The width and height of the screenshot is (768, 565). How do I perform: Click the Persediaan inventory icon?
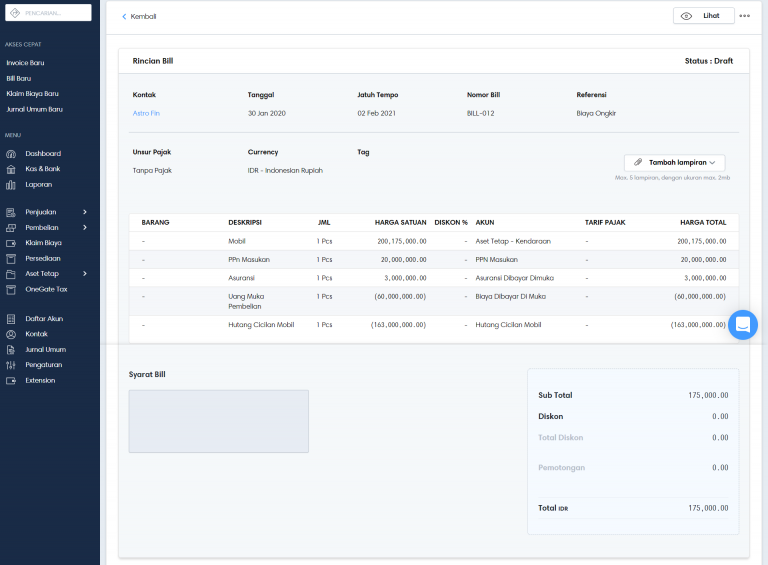[11, 259]
